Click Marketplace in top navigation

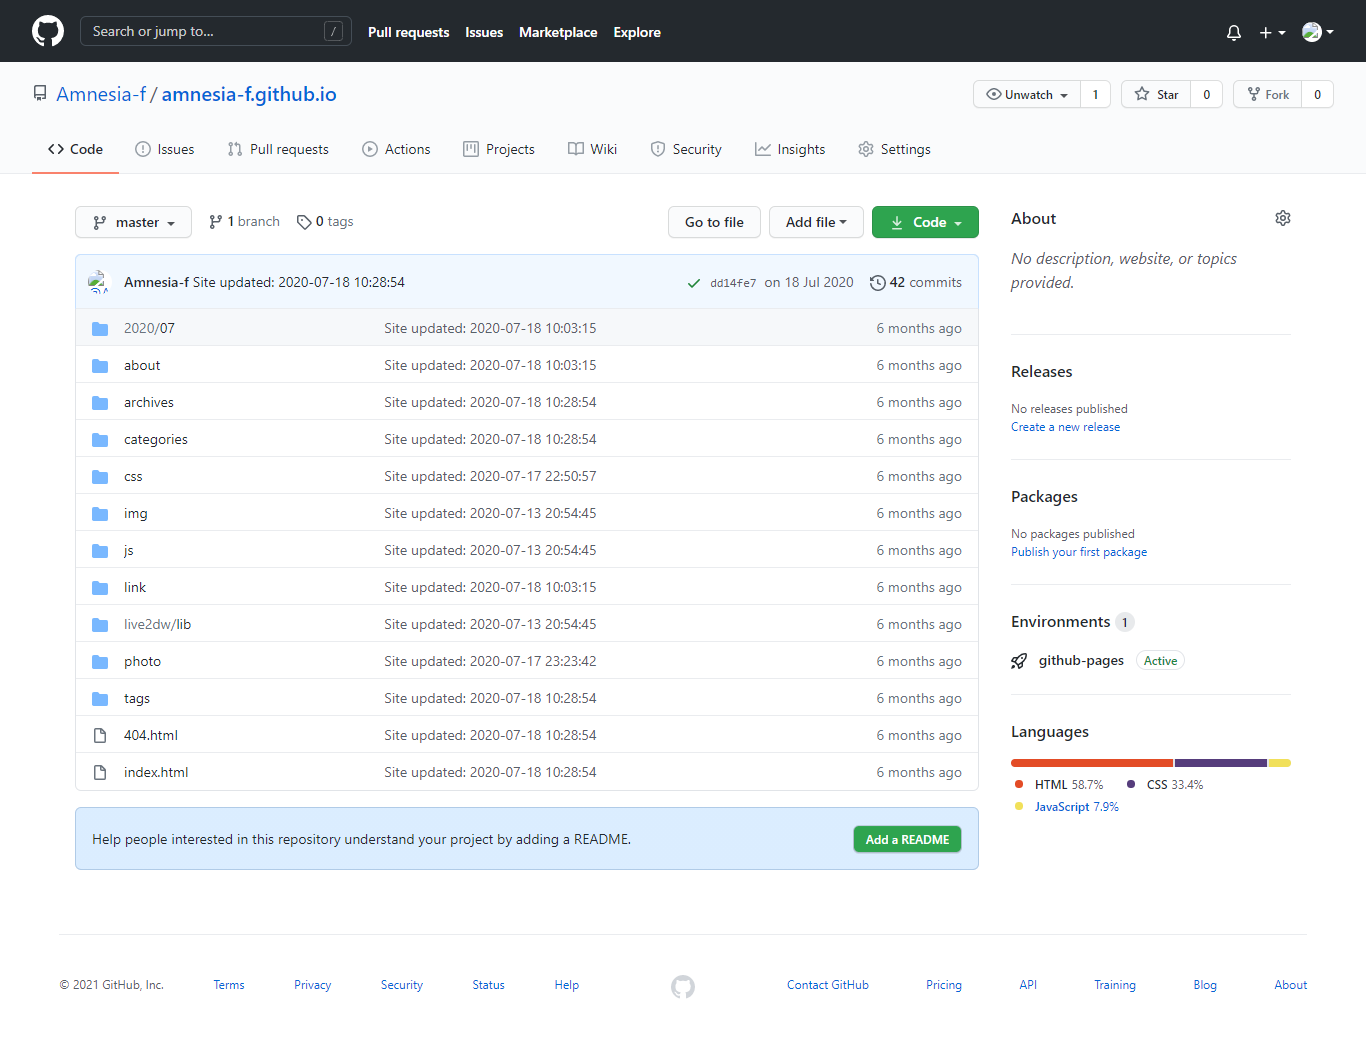coord(558,32)
